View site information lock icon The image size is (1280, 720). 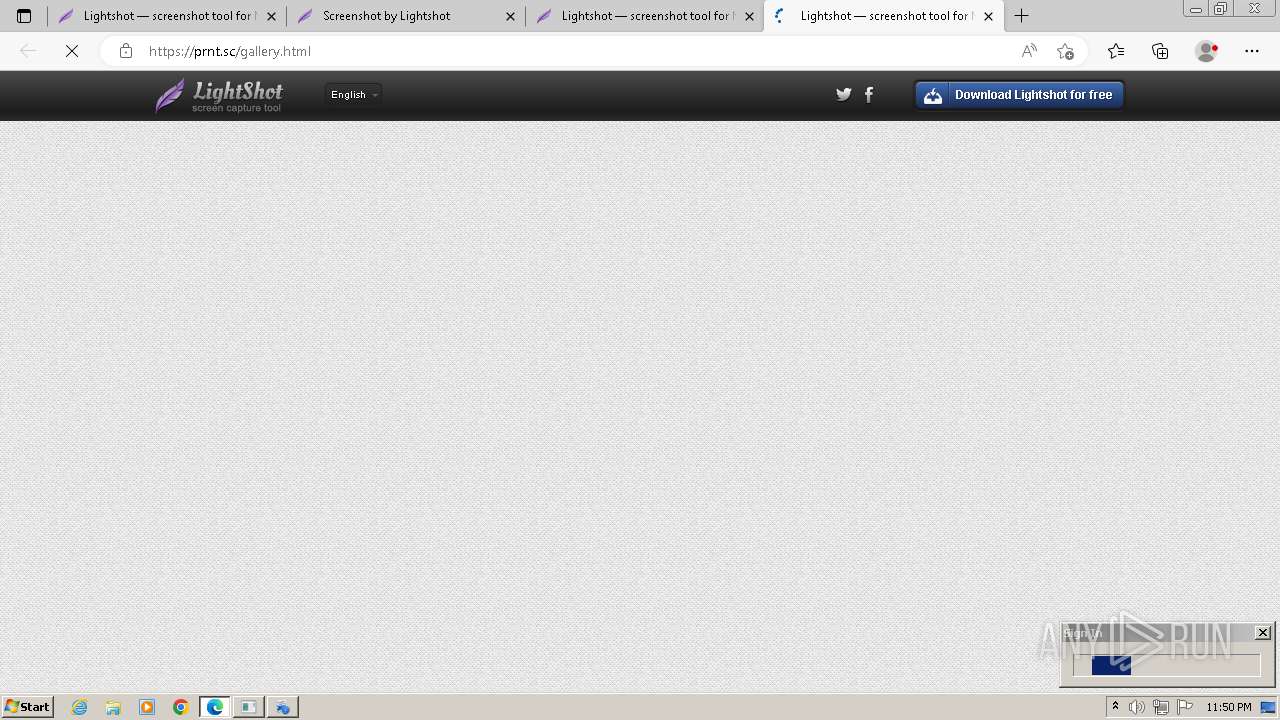click(x=126, y=51)
